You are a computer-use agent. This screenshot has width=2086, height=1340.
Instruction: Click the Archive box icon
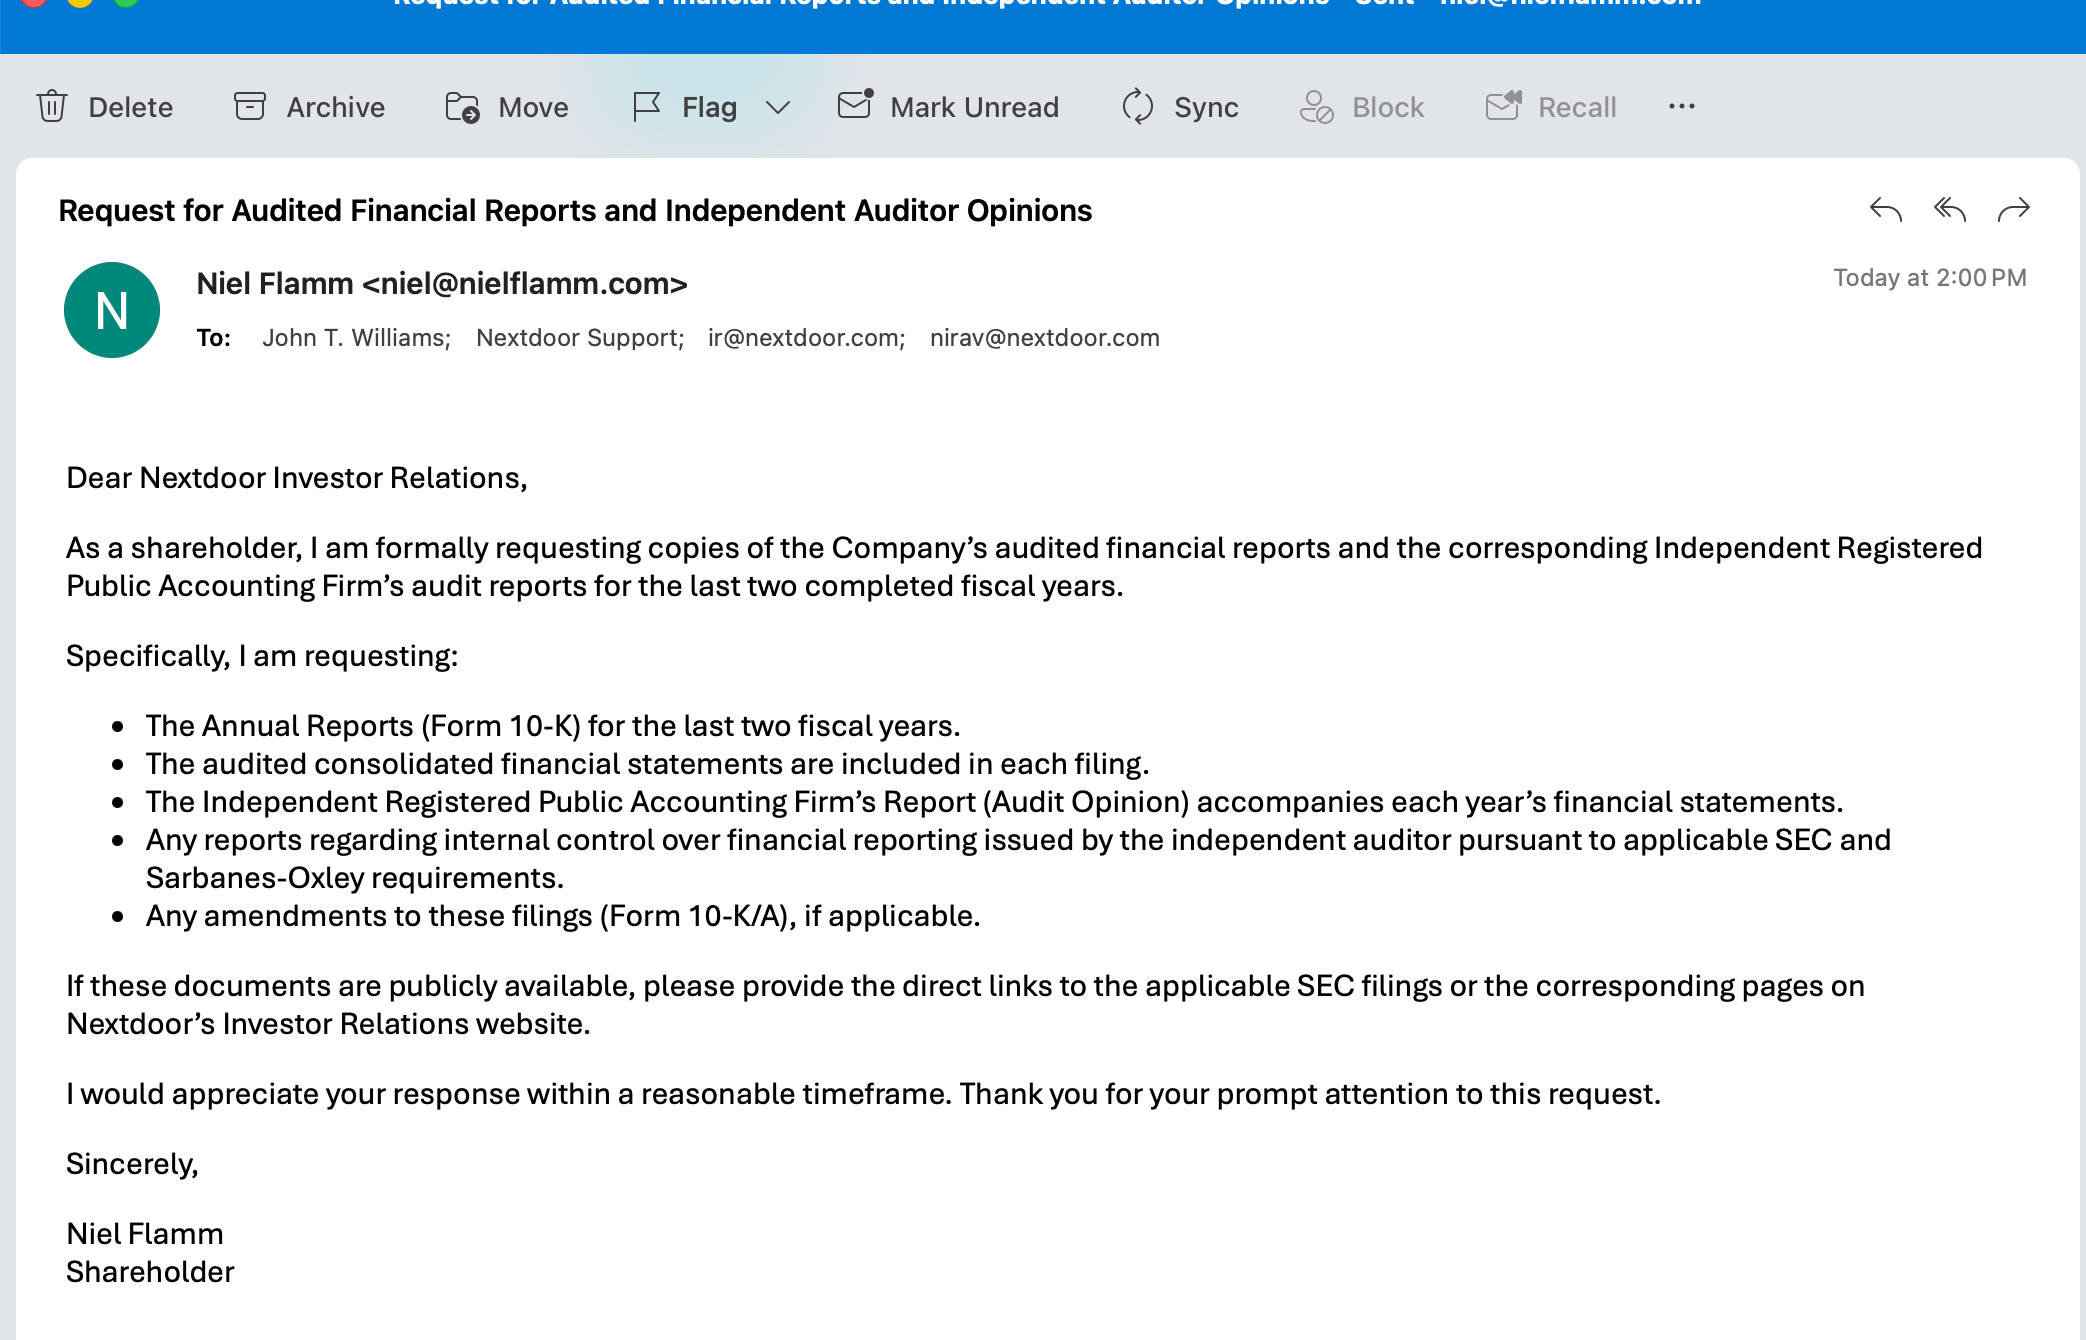click(250, 106)
